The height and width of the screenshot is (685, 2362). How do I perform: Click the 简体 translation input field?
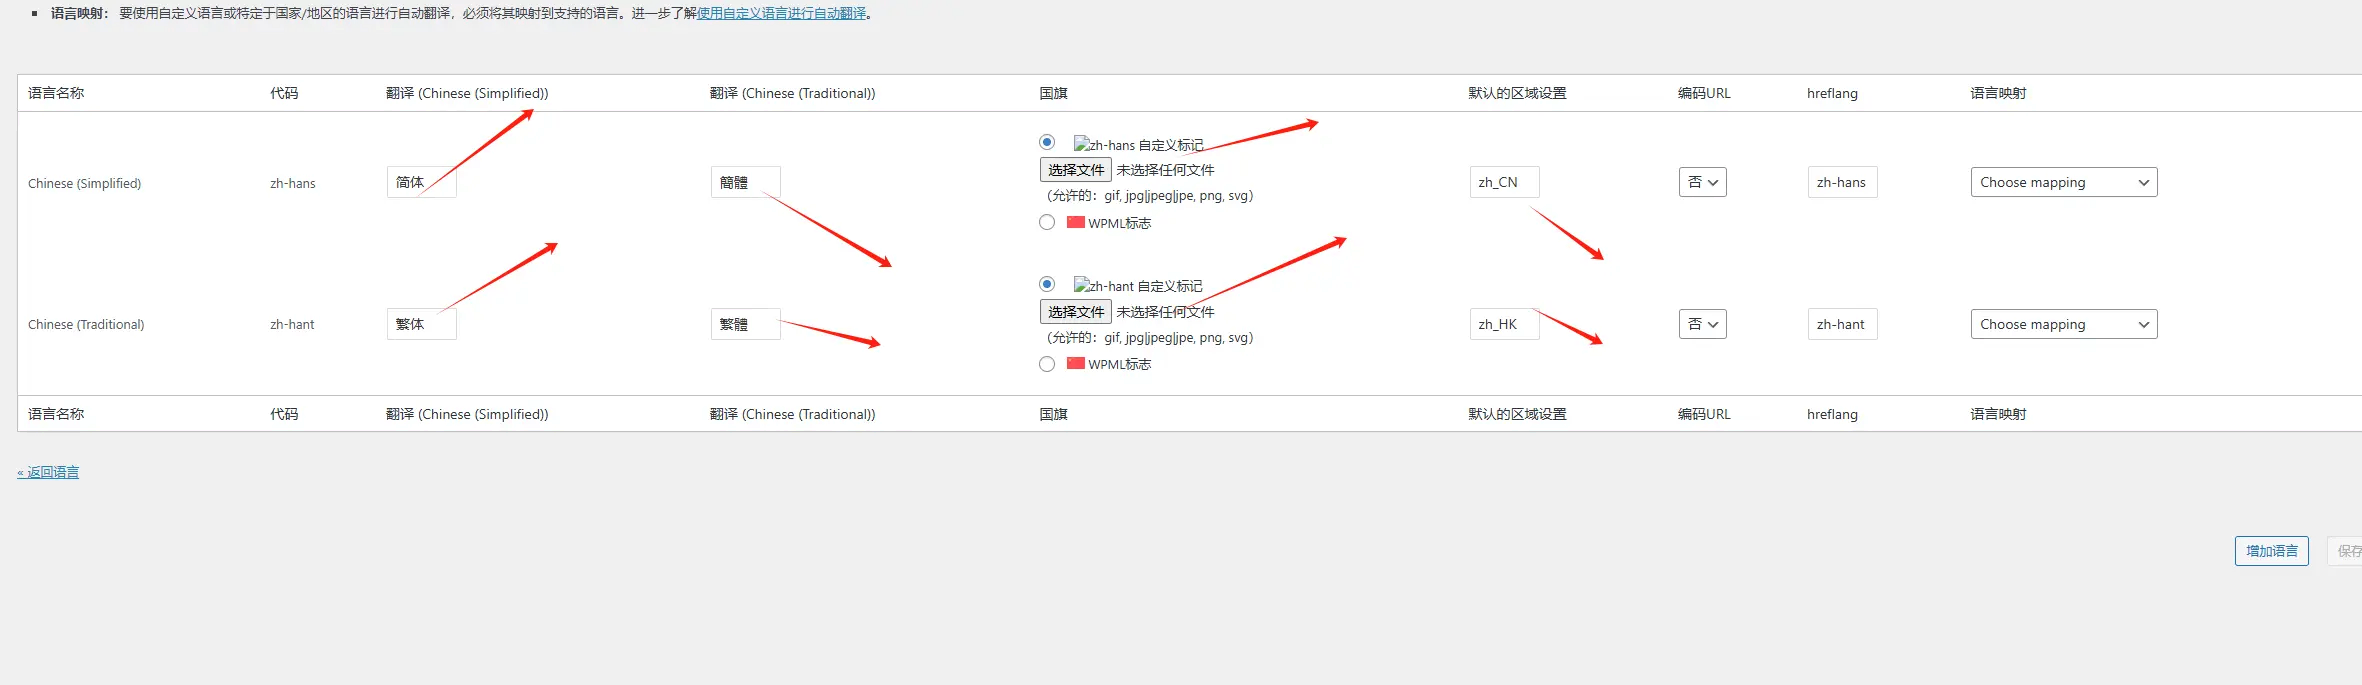coord(422,182)
